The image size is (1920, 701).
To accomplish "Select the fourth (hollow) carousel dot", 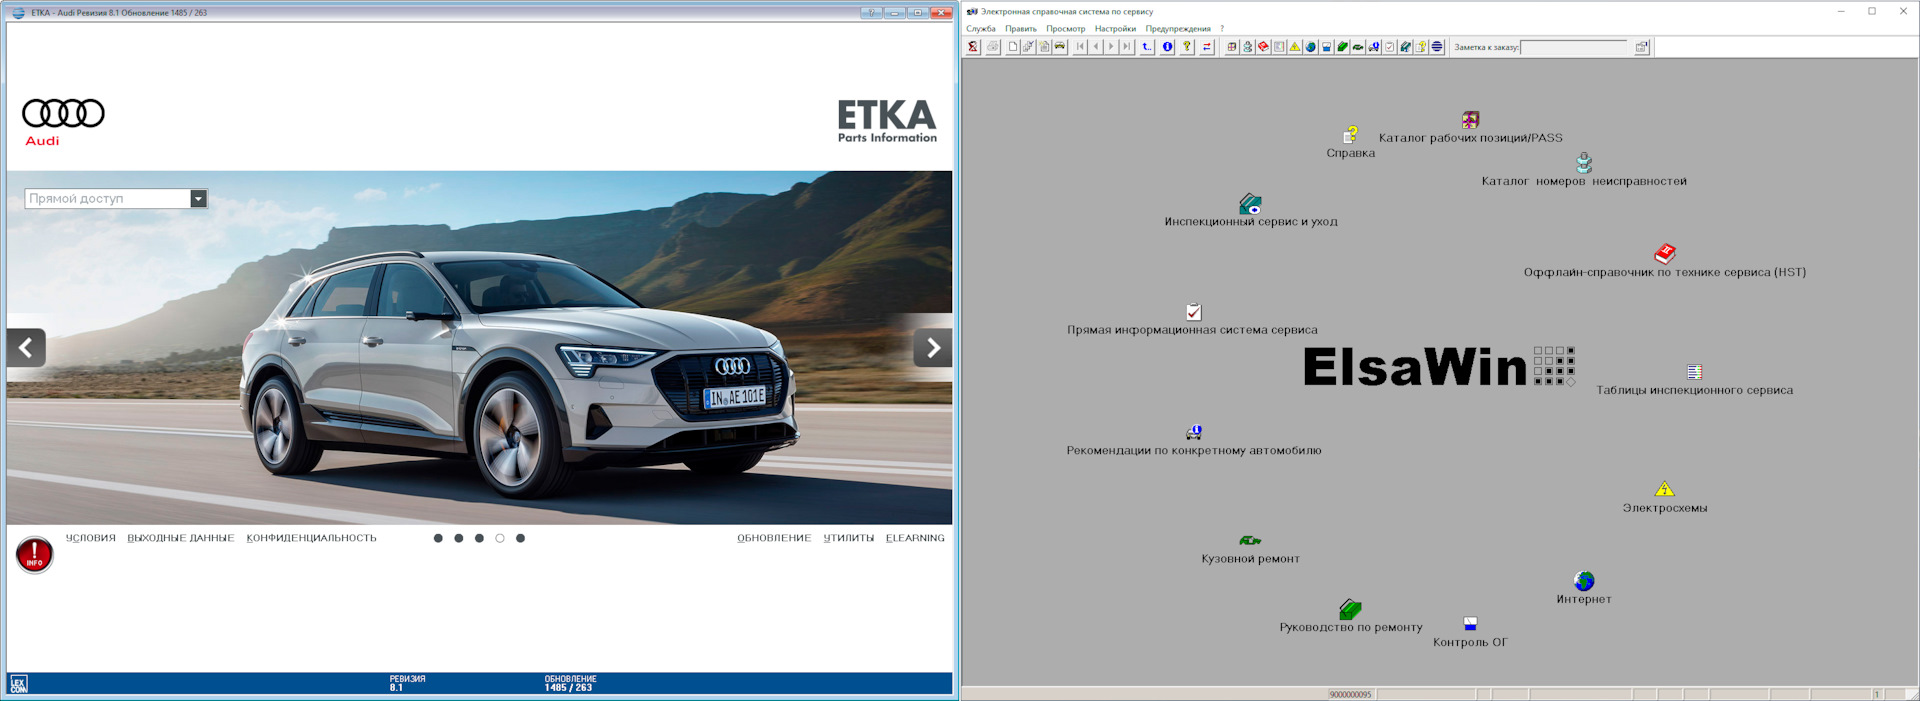I will (x=500, y=538).
